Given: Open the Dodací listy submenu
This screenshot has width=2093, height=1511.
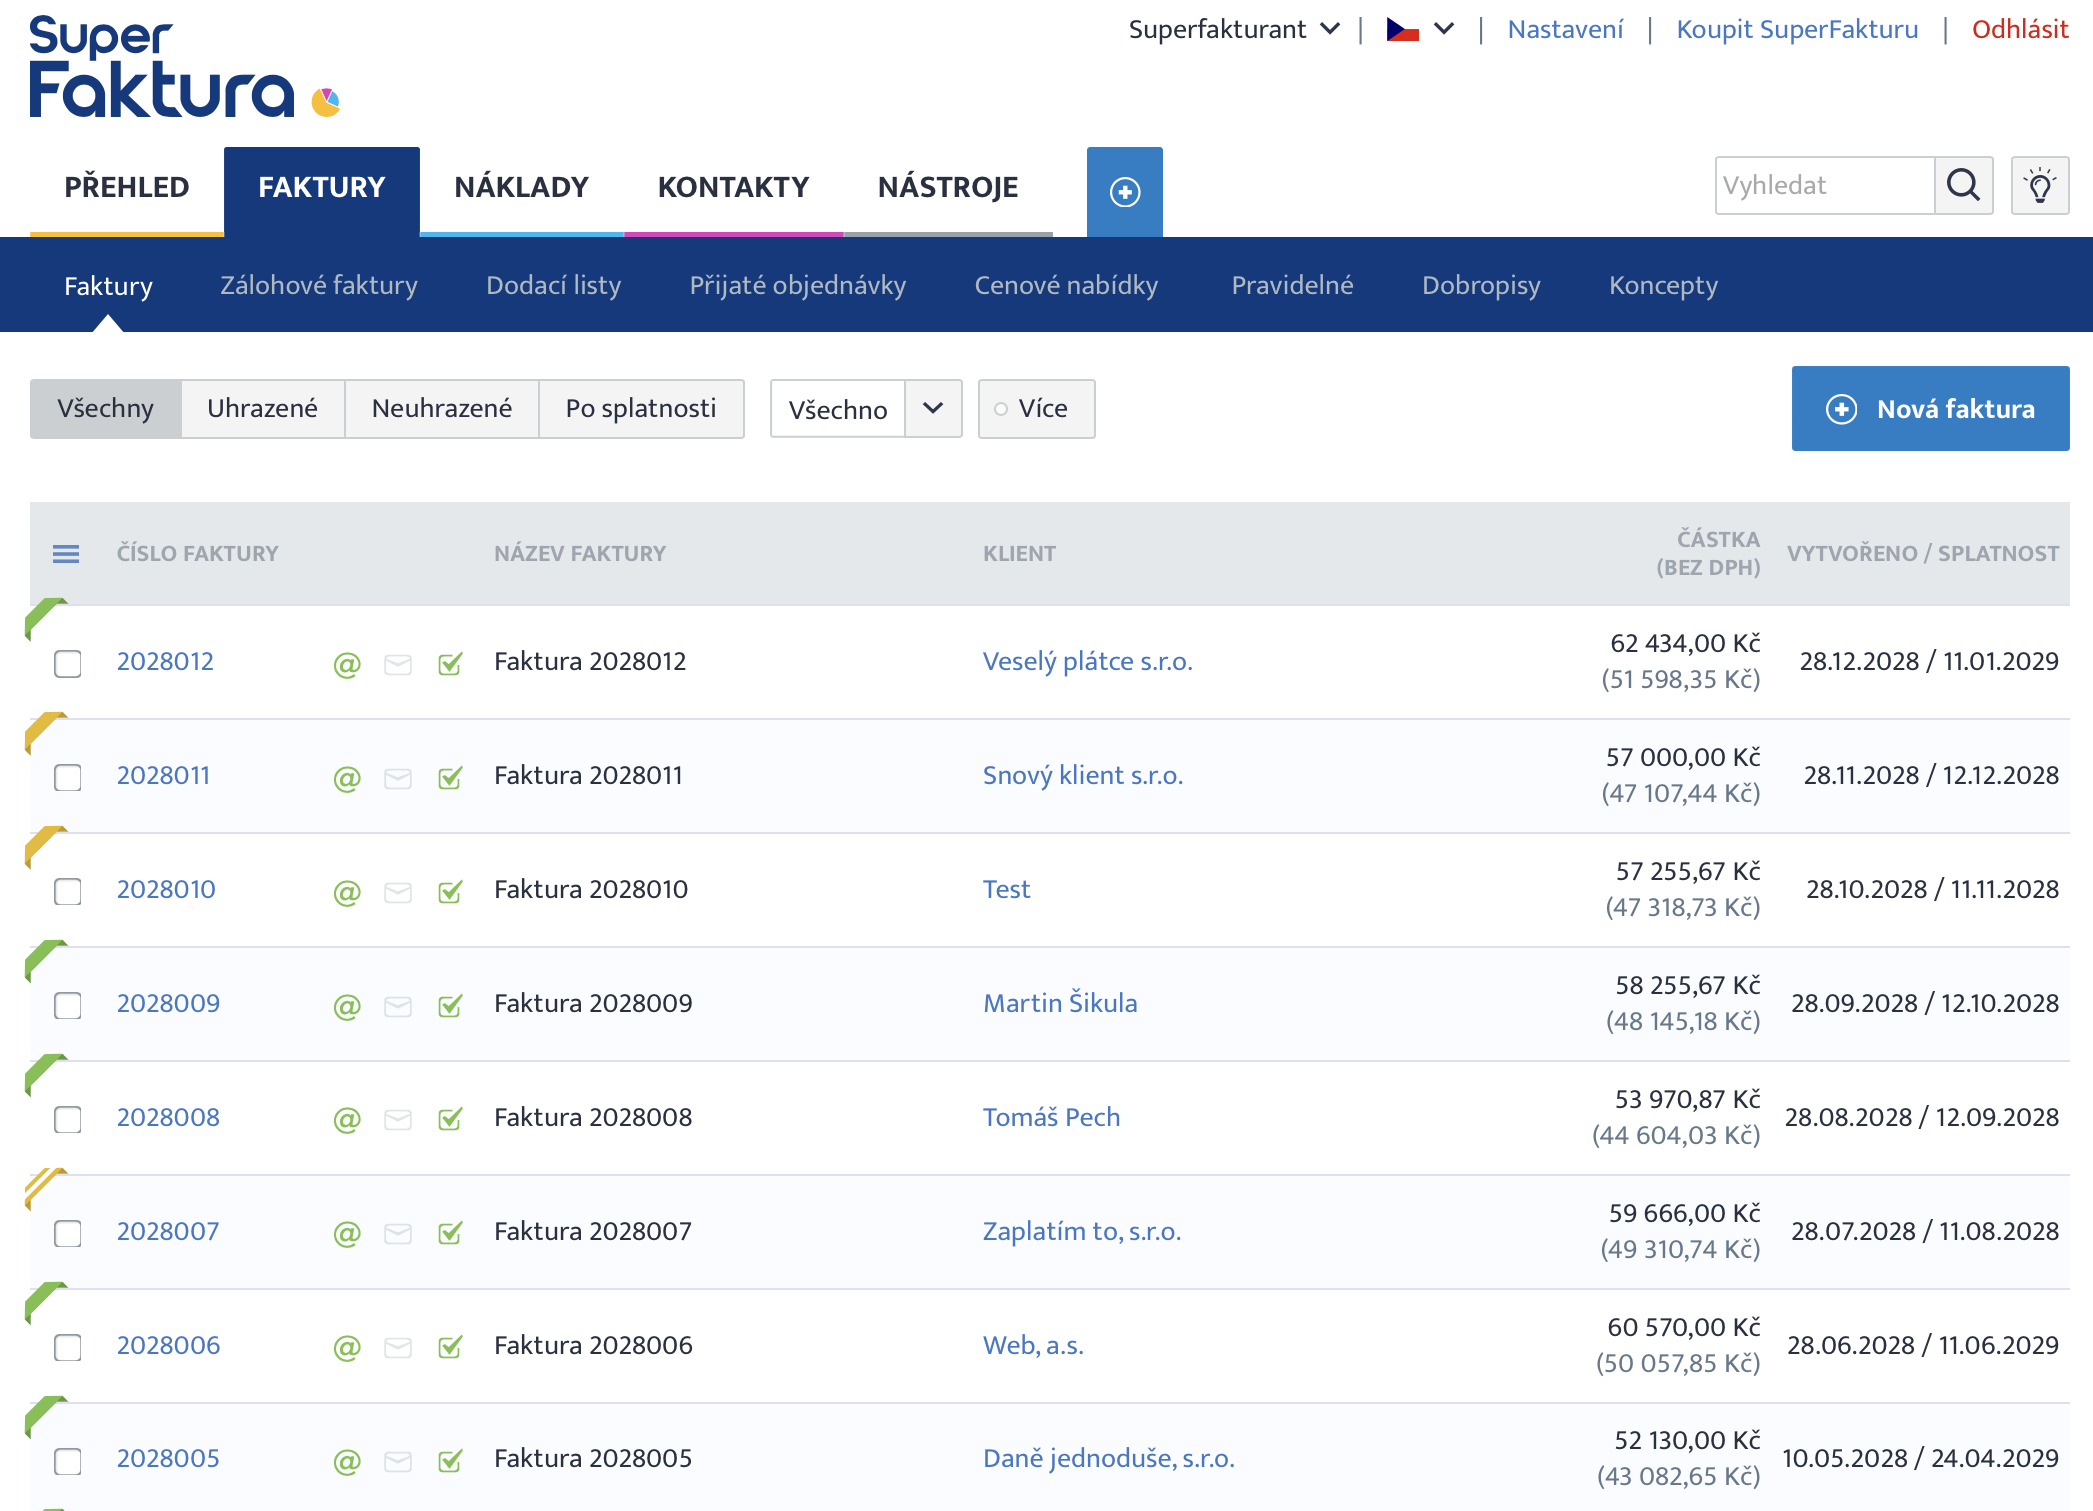Looking at the screenshot, I should [554, 285].
